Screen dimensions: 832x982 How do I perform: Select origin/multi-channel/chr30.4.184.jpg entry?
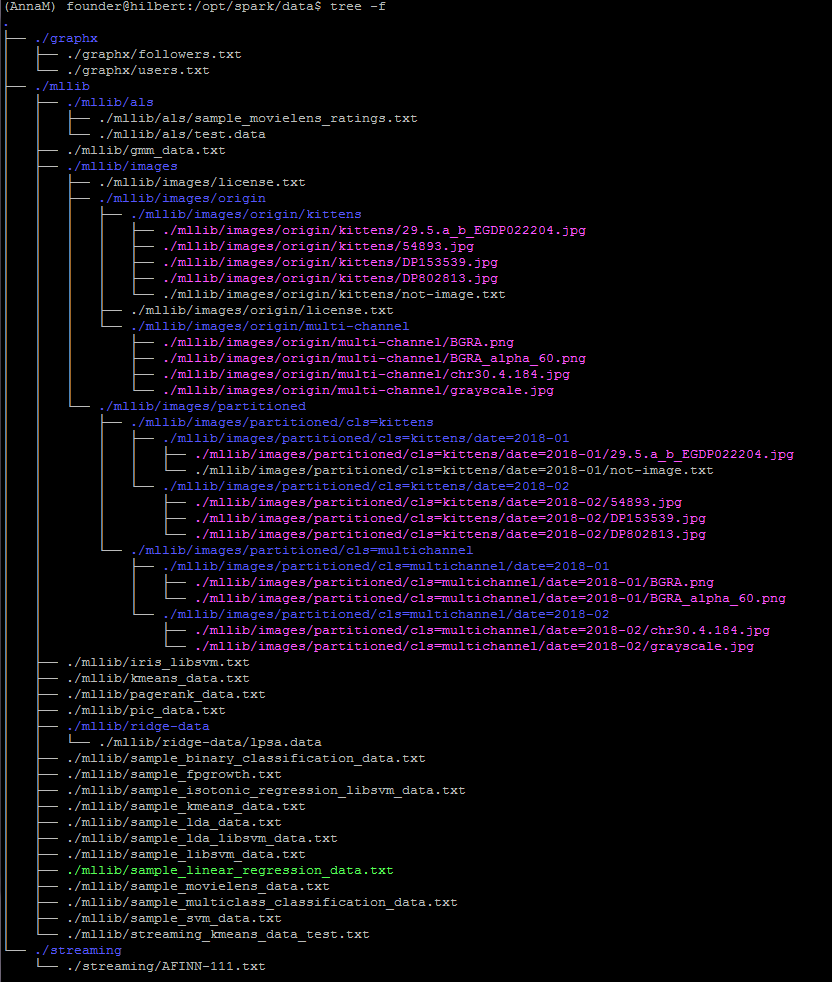[x=367, y=375]
